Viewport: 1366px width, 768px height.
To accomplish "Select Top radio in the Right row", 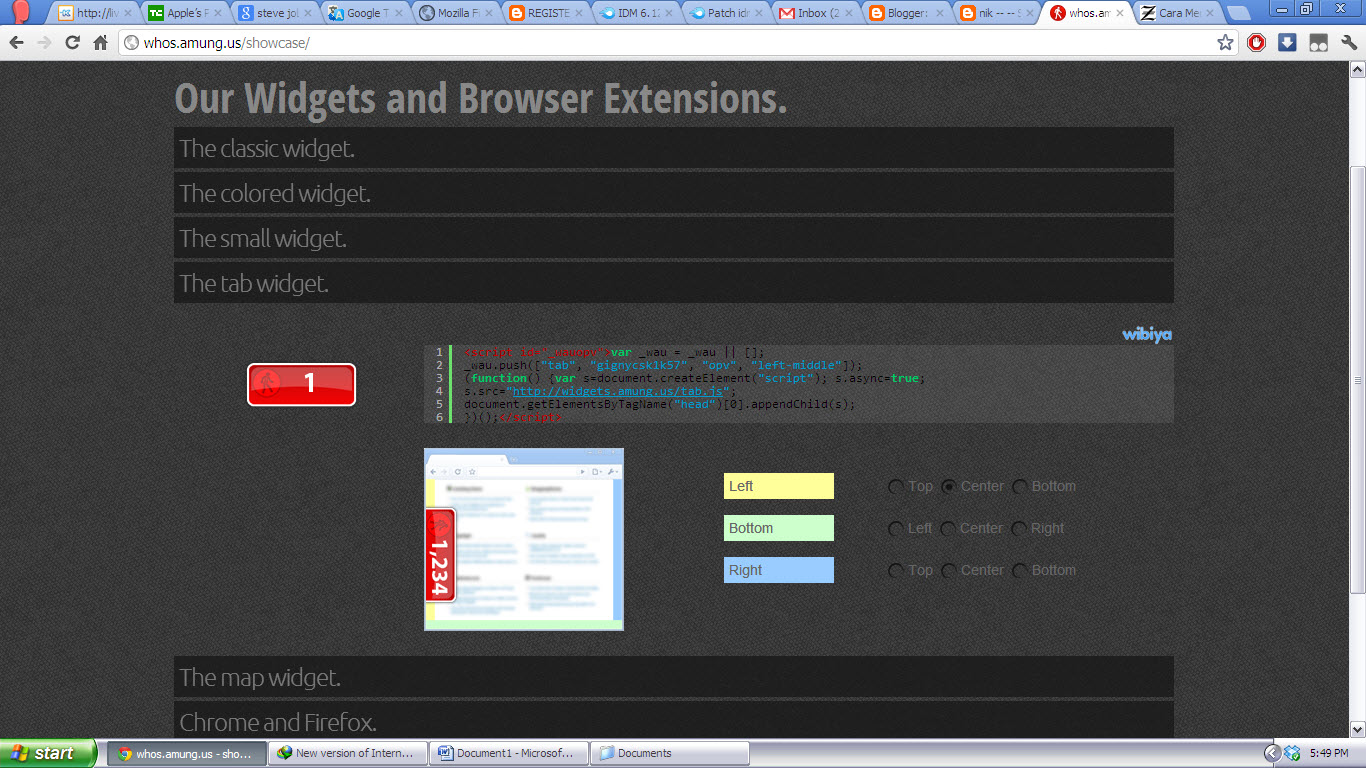I will click(x=896, y=571).
